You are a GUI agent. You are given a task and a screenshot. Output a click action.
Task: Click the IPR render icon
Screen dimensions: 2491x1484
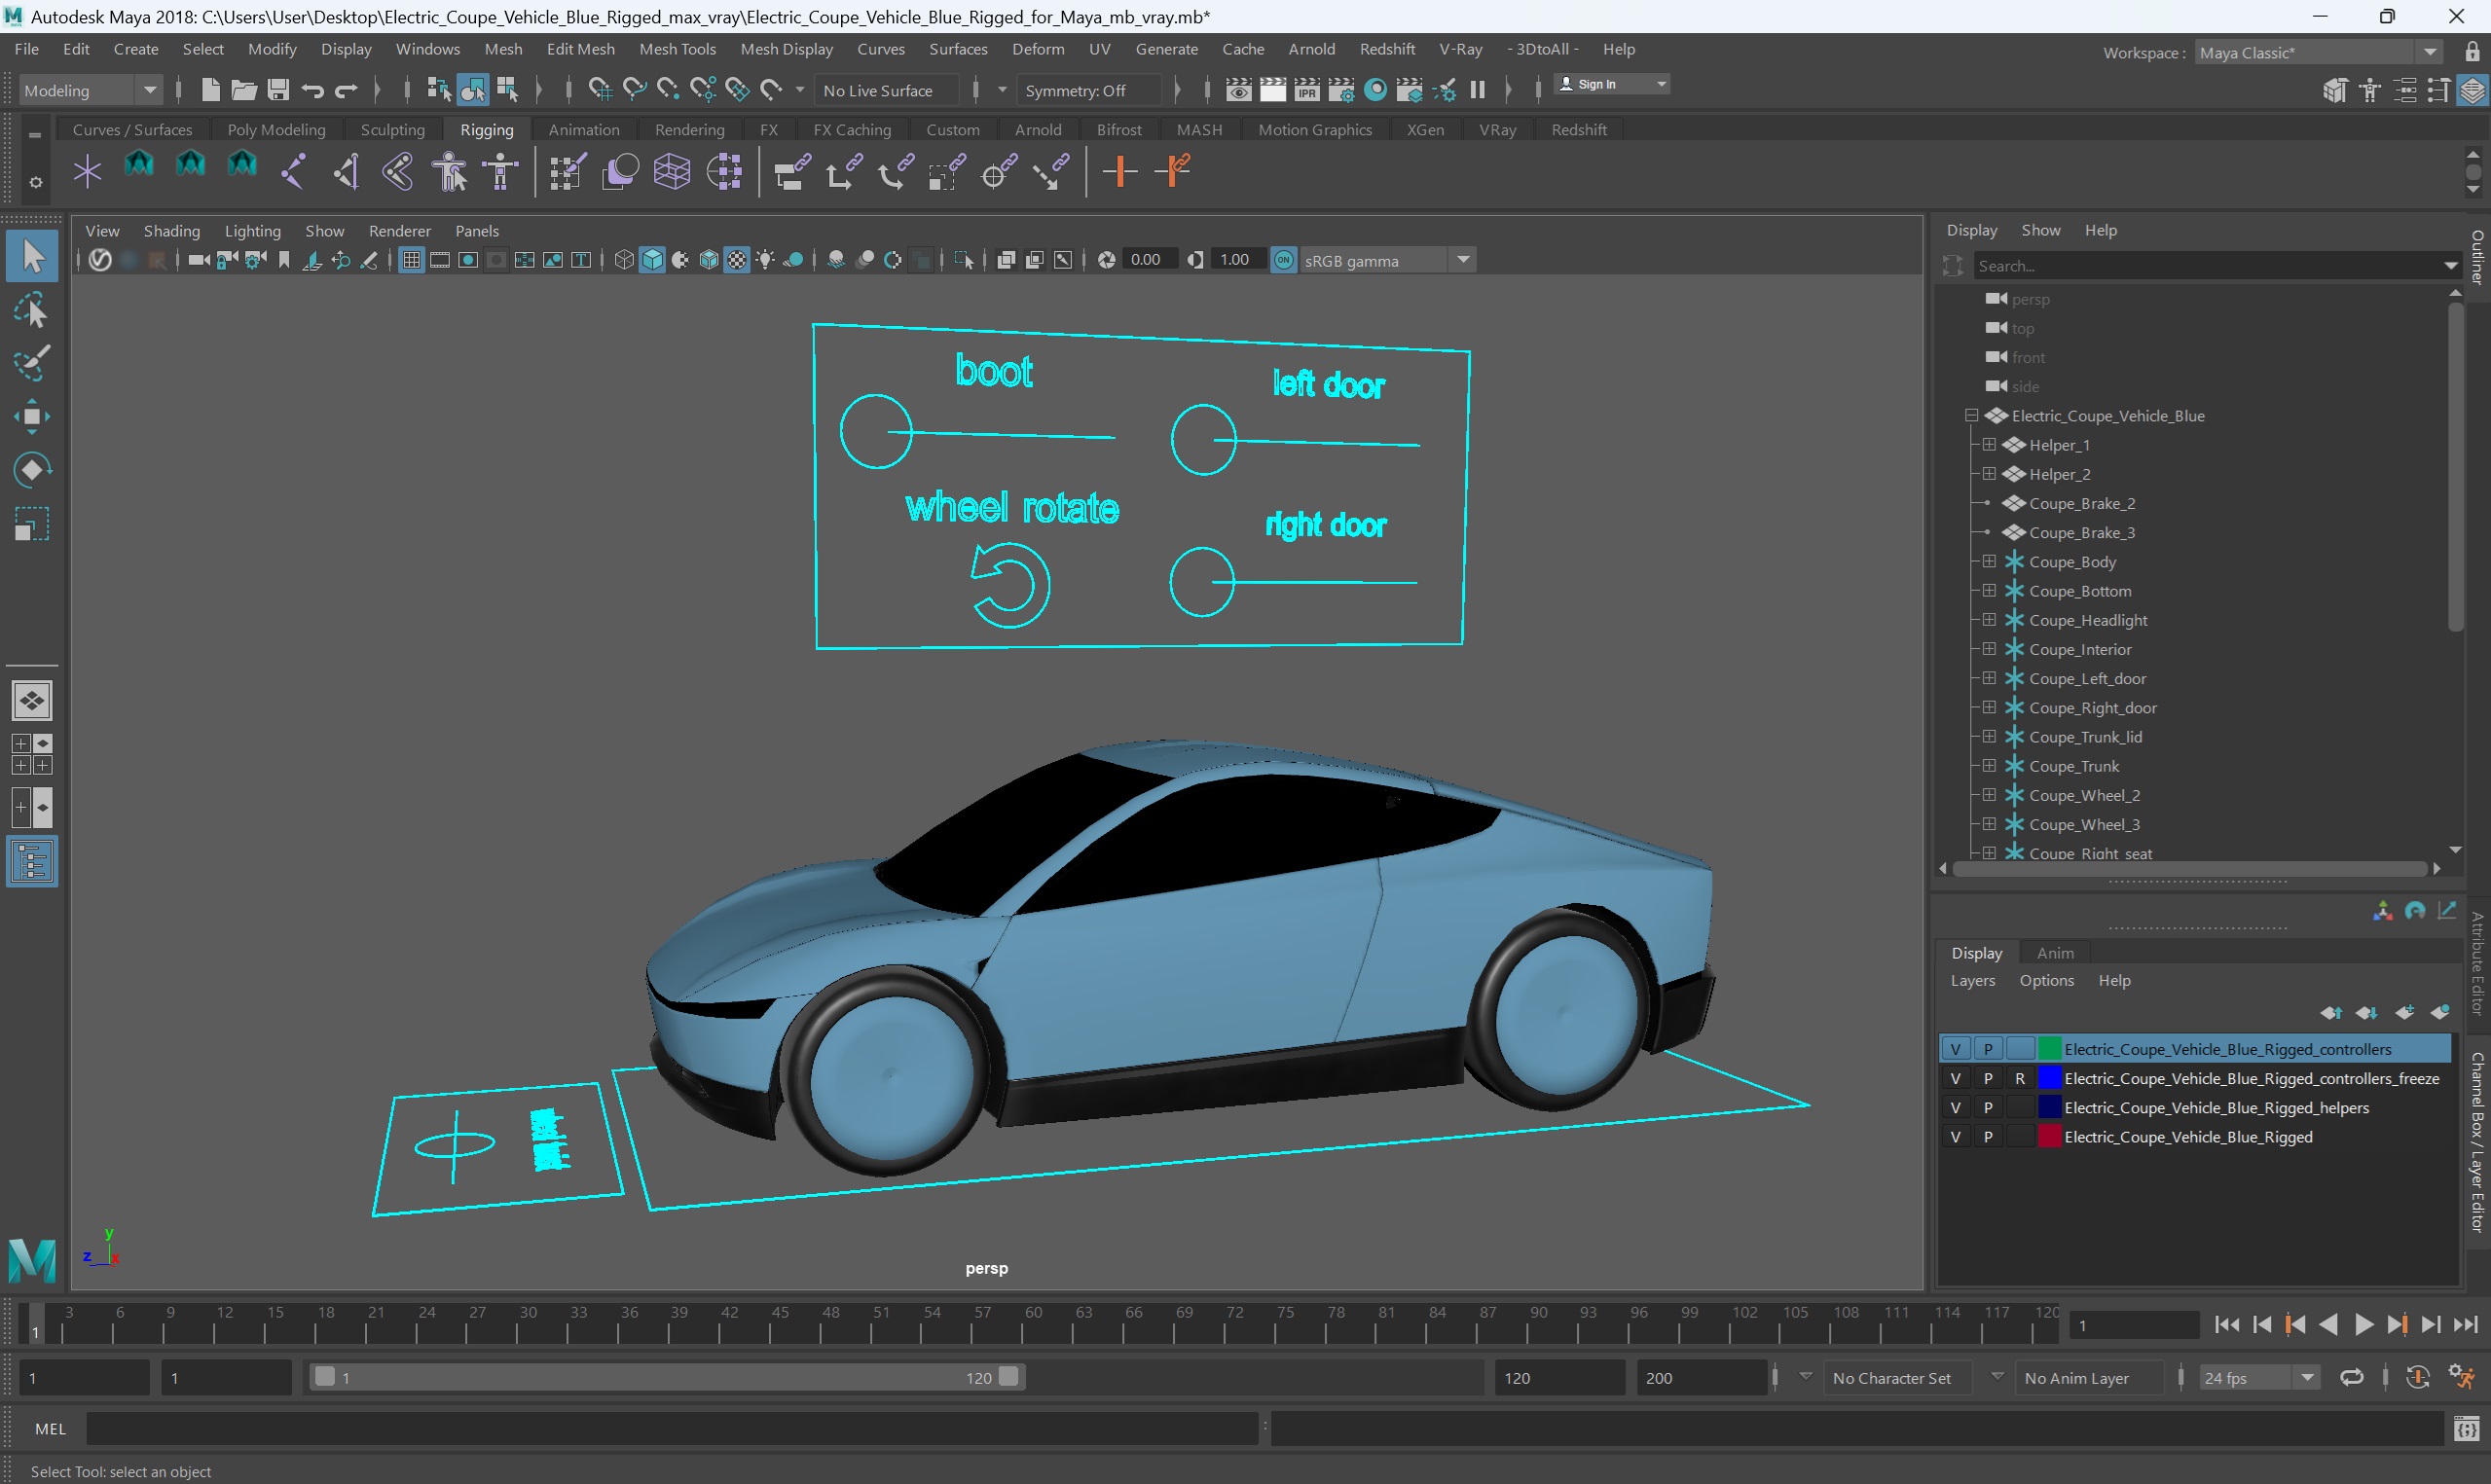click(1307, 90)
